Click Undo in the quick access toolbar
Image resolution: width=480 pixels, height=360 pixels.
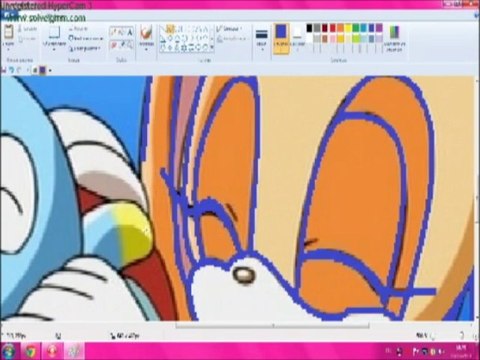pos(12,70)
